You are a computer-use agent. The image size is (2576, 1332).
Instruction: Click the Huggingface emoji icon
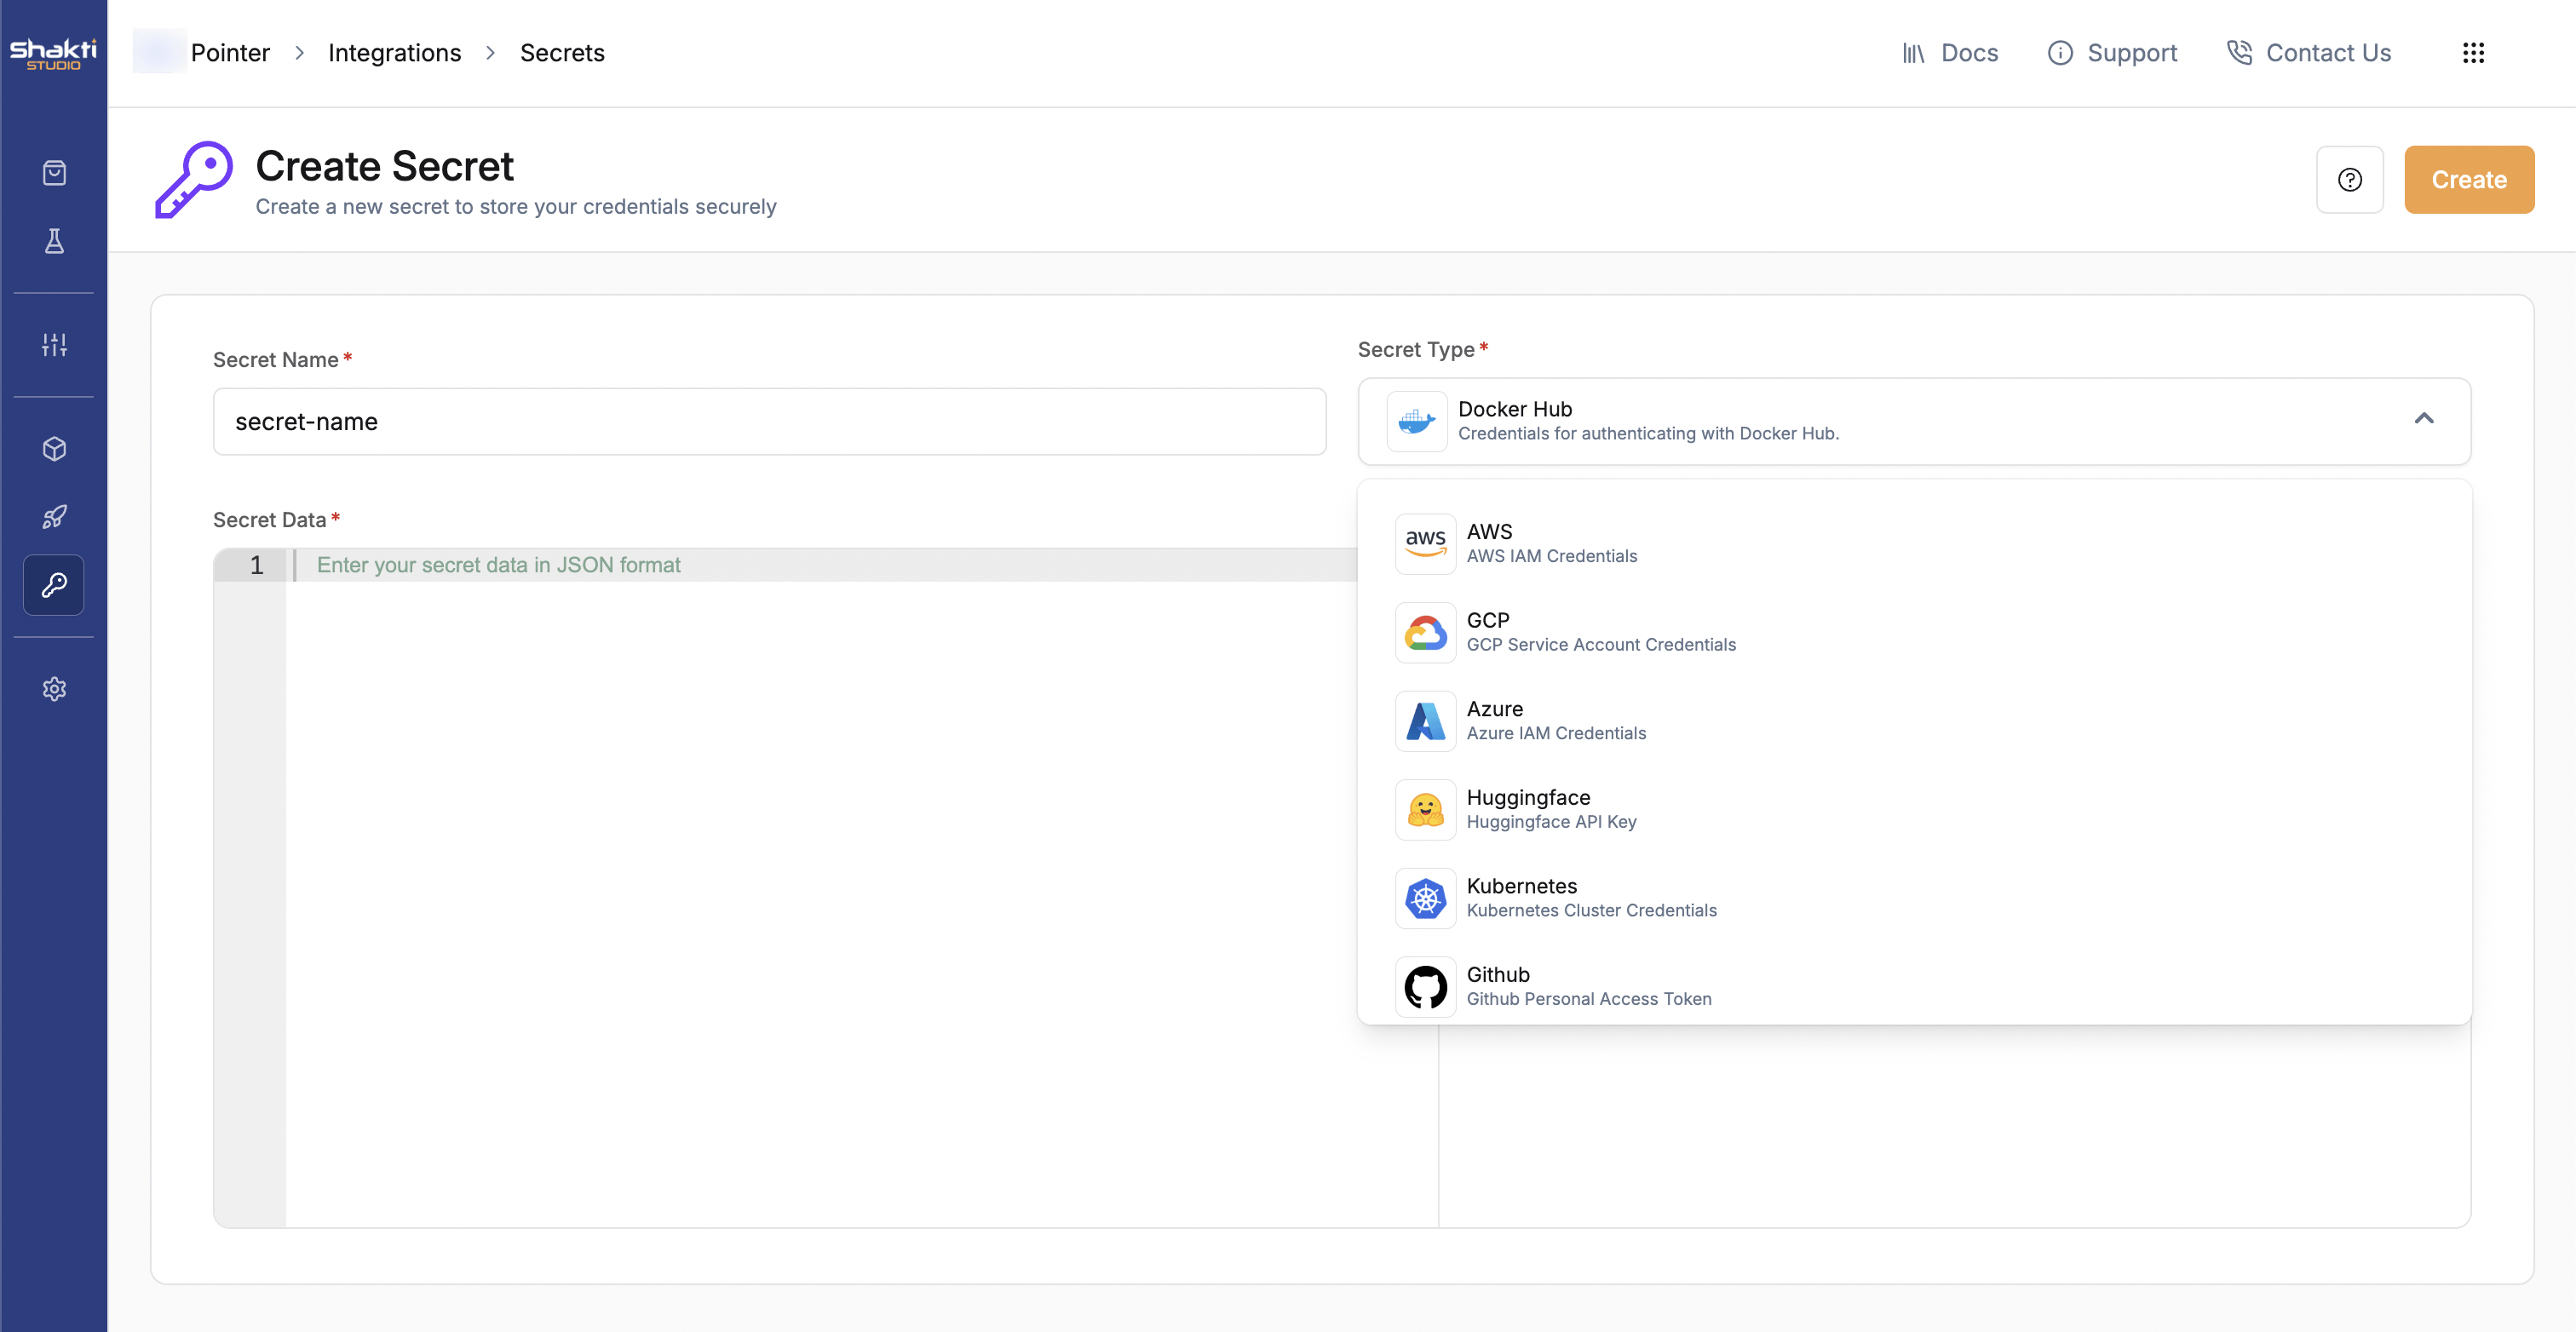tap(1425, 809)
